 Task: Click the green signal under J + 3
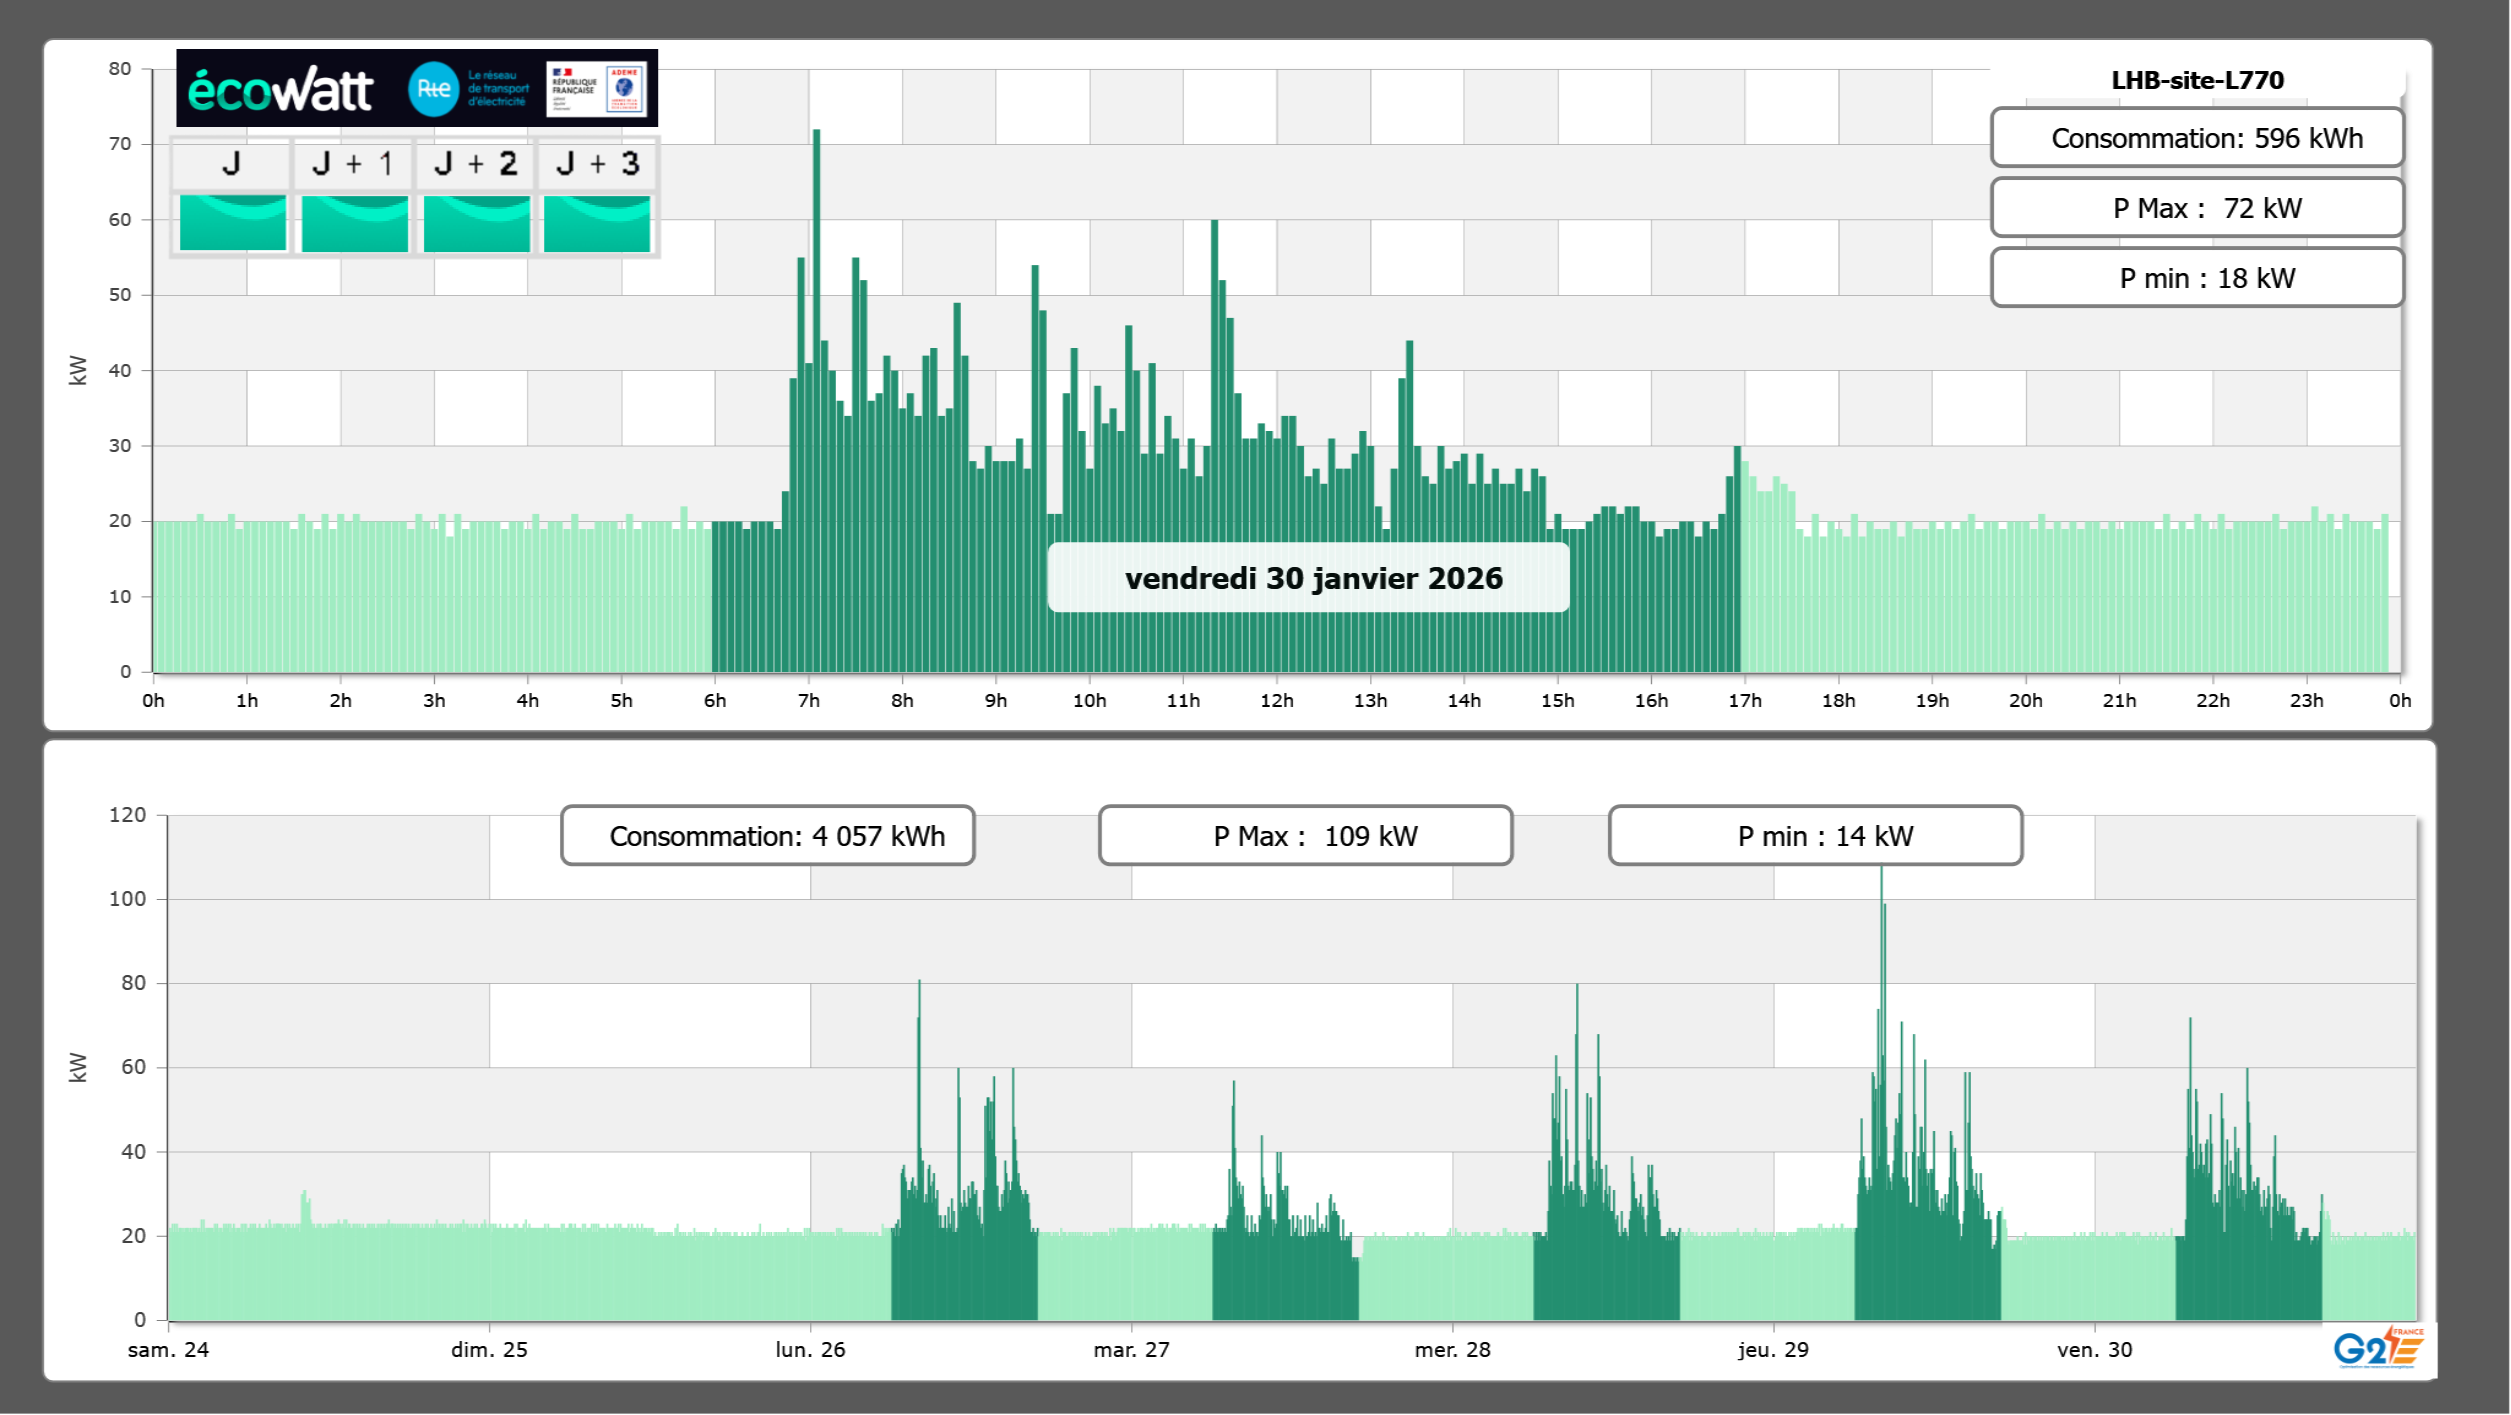point(597,223)
